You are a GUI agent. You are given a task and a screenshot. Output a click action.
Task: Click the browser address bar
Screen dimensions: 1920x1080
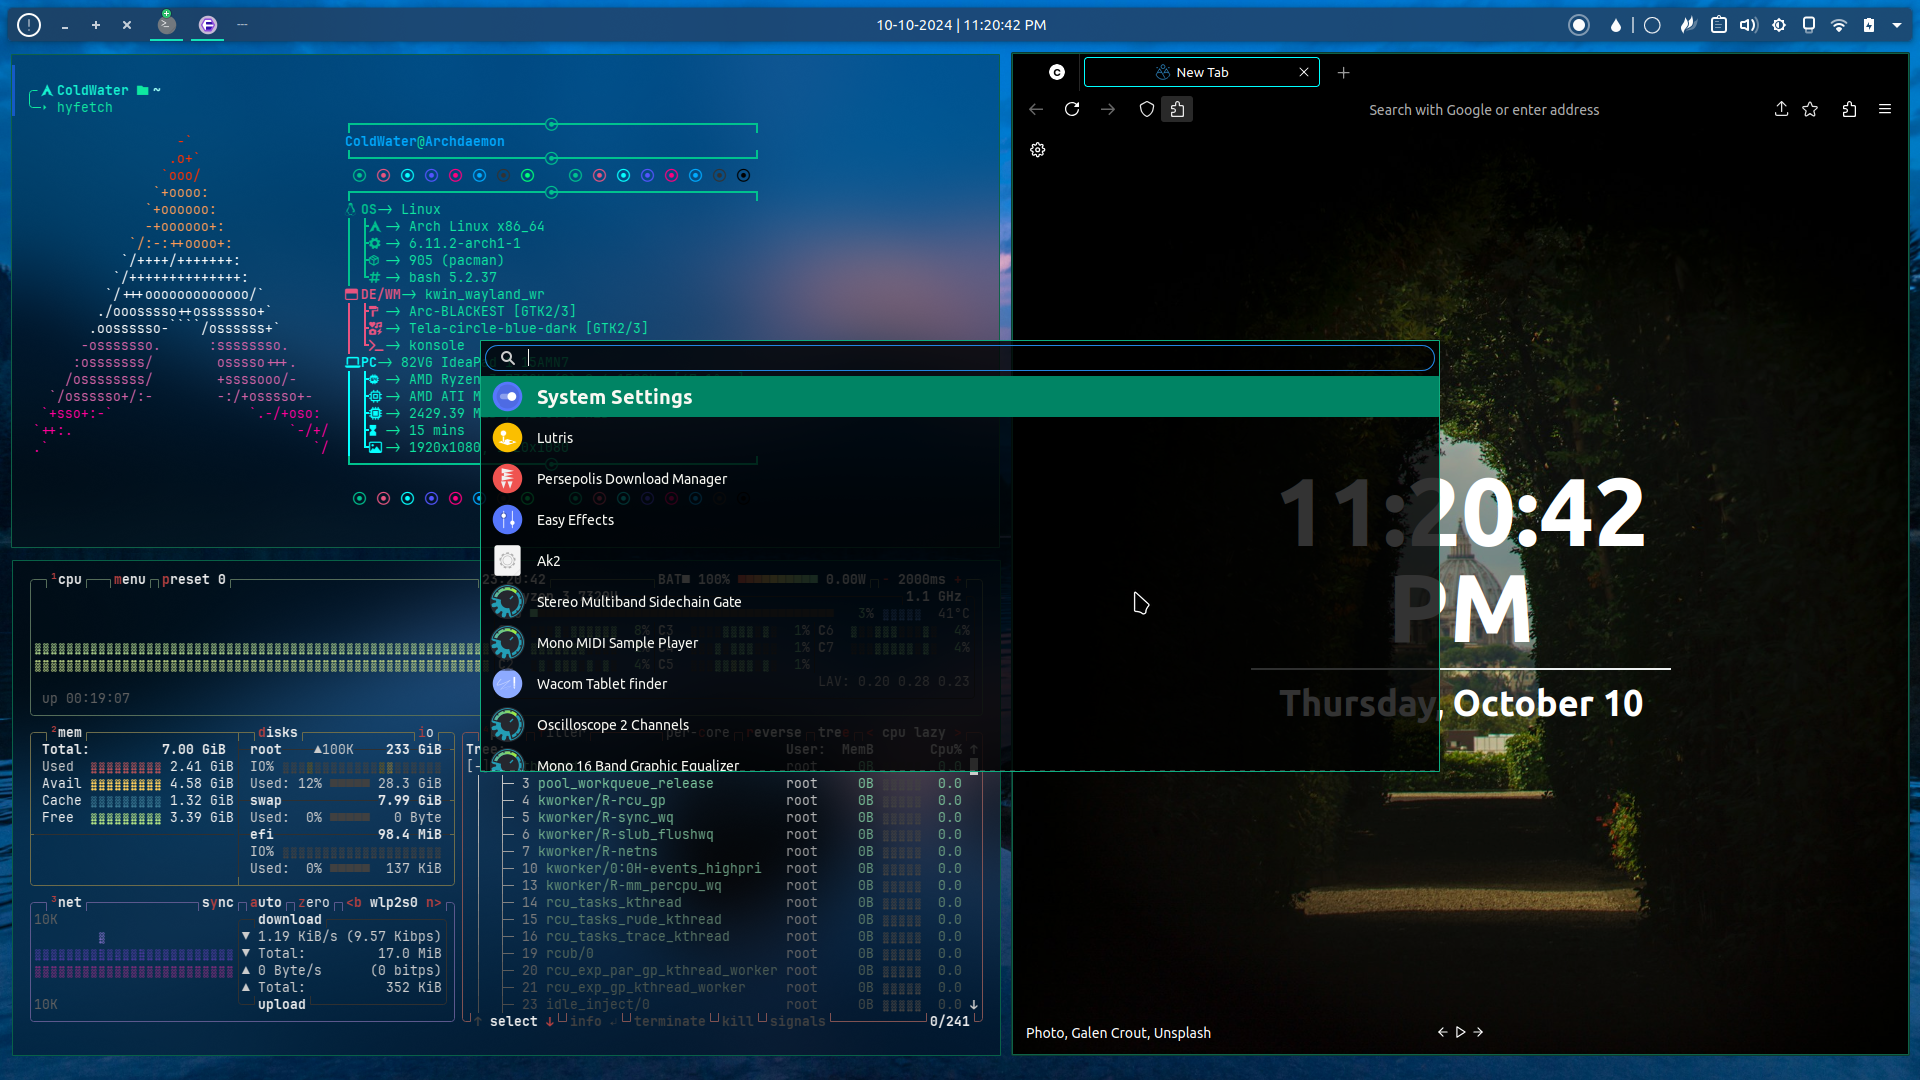1484,110
